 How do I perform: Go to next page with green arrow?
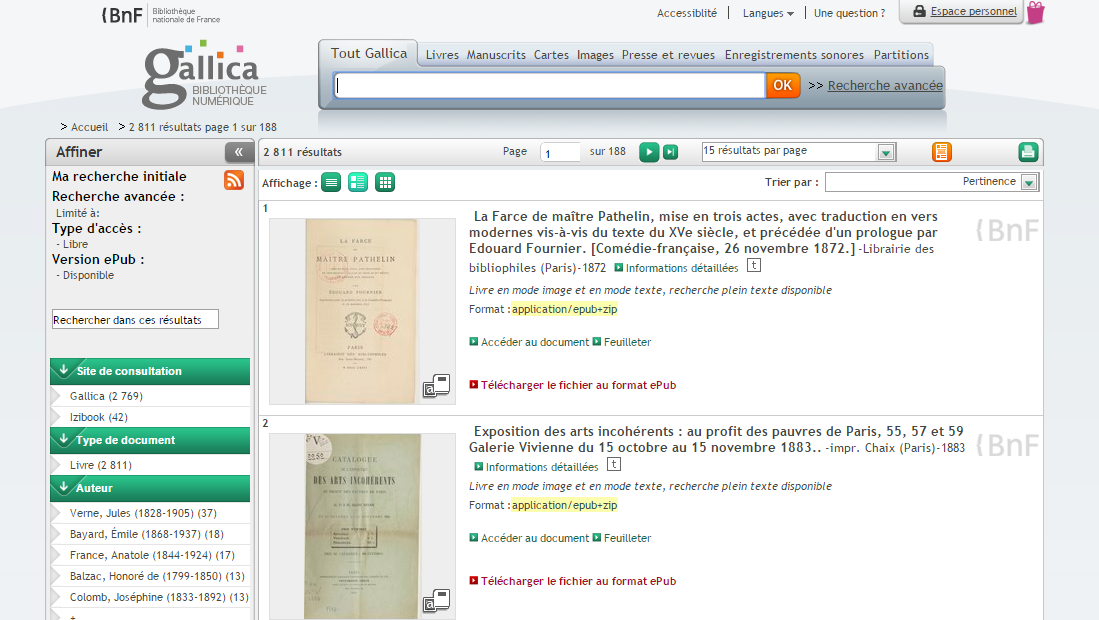pos(649,152)
